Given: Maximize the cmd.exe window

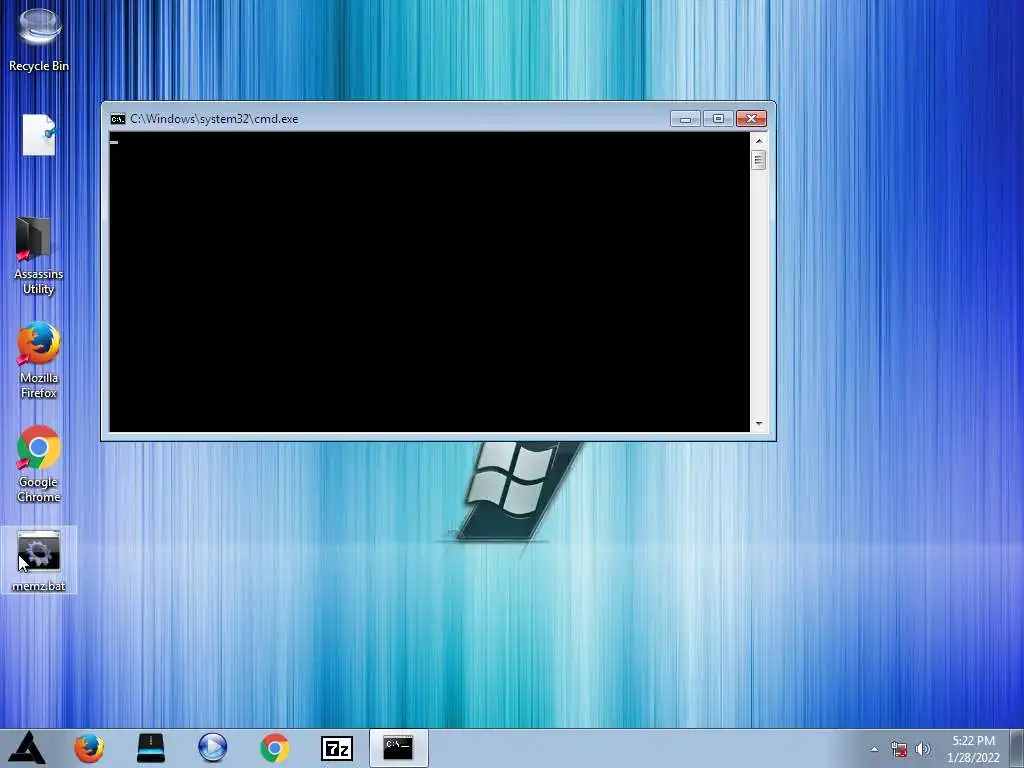Looking at the screenshot, I should 718,119.
